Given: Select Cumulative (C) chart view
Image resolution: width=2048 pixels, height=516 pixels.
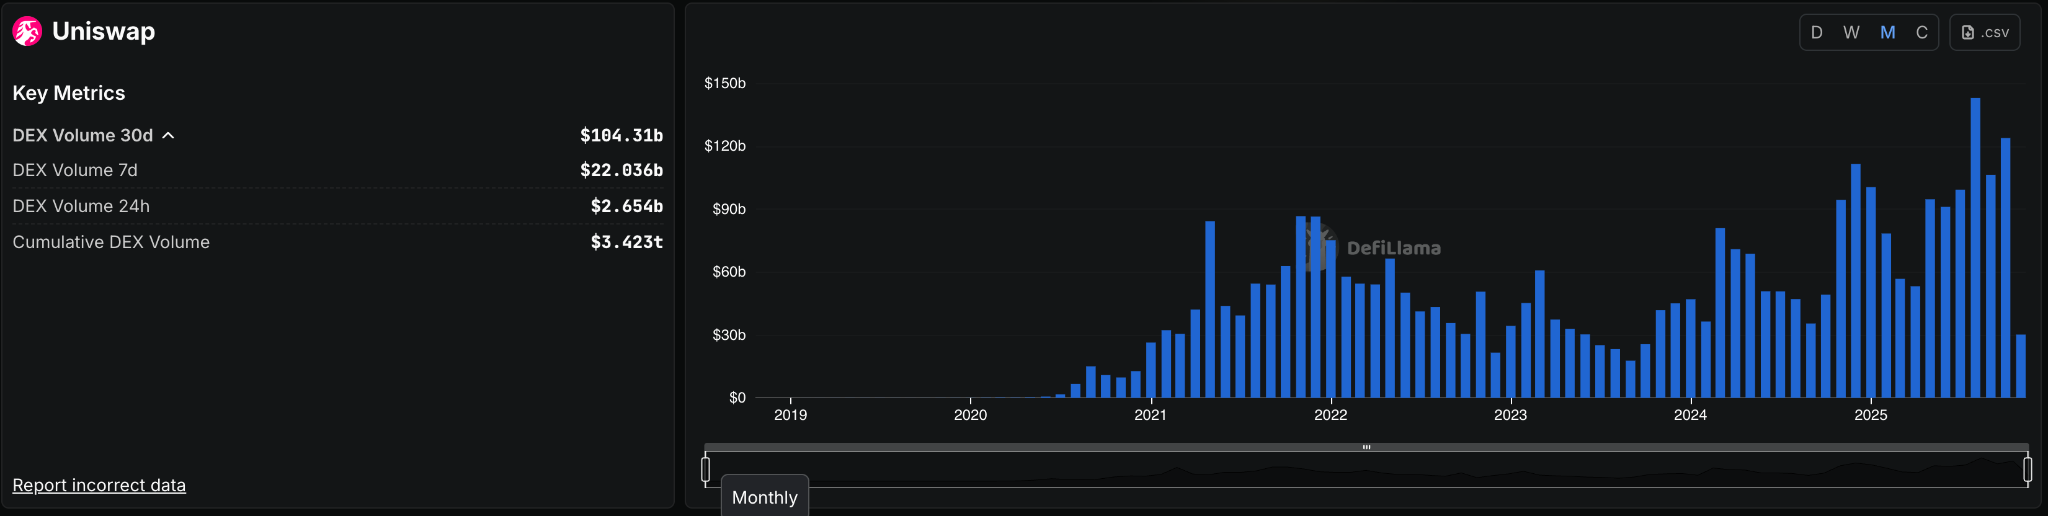Looking at the screenshot, I should [x=1922, y=32].
